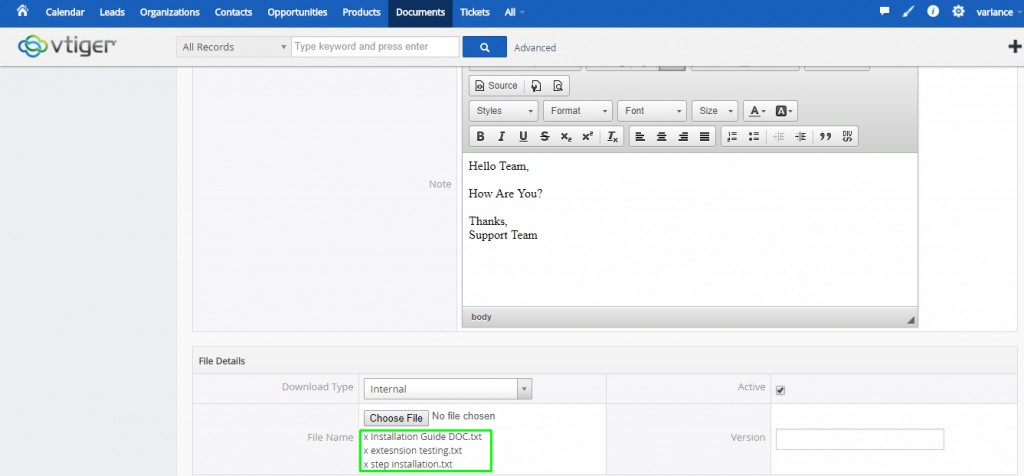This screenshot has width=1024, height=476.
Task: Open the Calendar module
Action: [65, 12]
